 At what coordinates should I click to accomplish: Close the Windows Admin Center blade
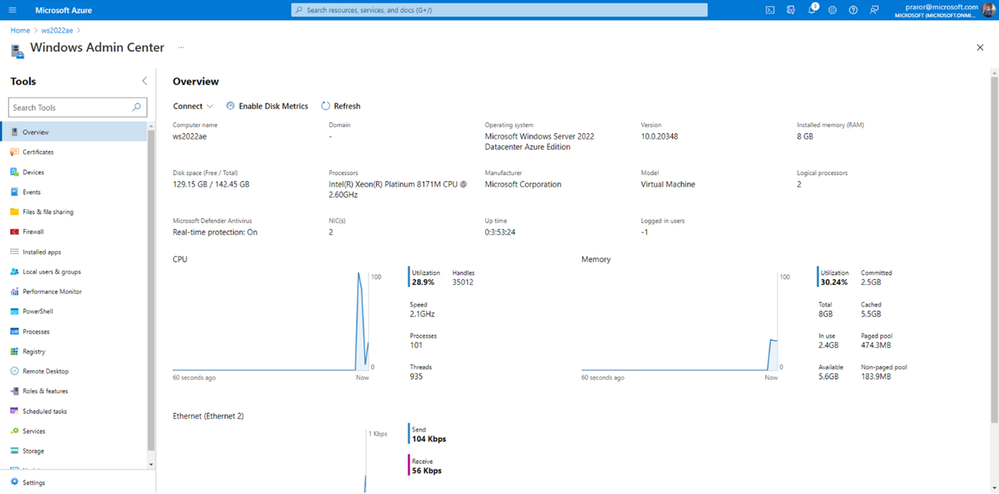coord(980,48)
